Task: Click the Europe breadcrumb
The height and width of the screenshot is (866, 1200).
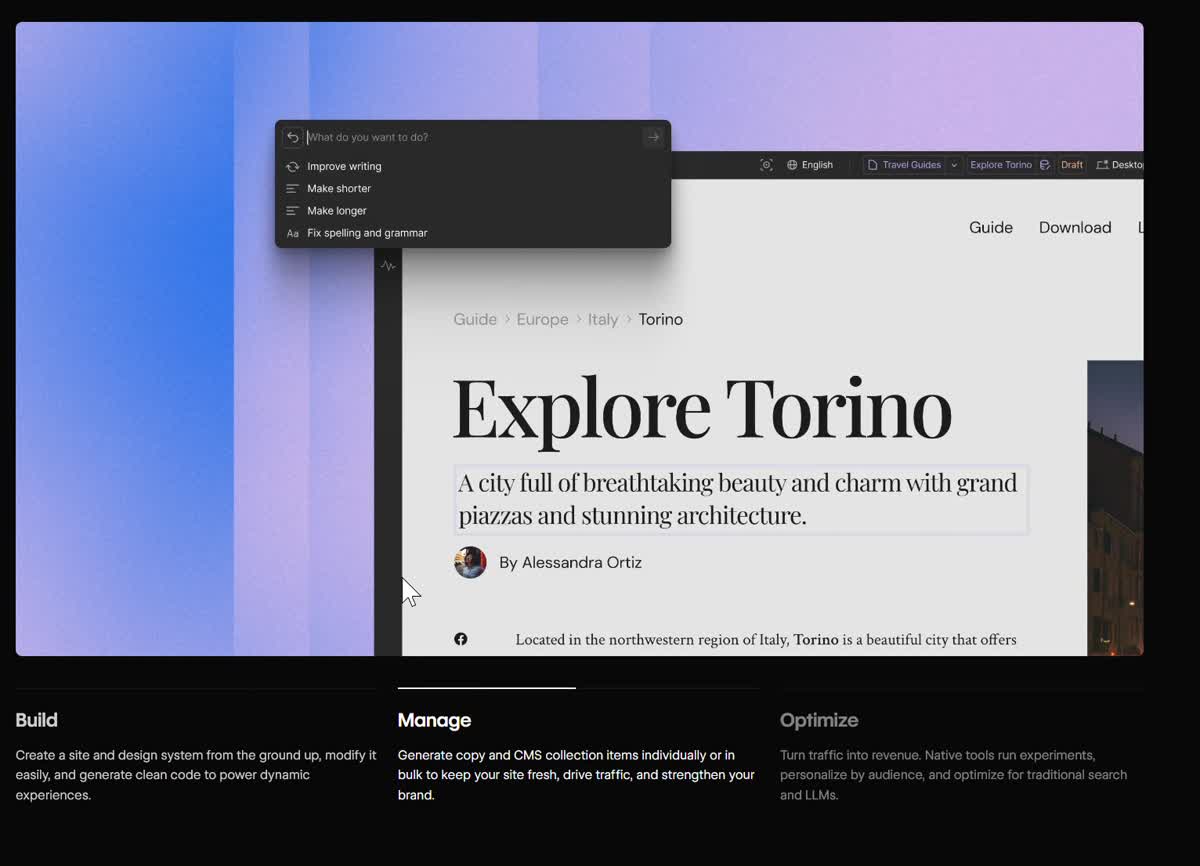Action: pos(542,319)
